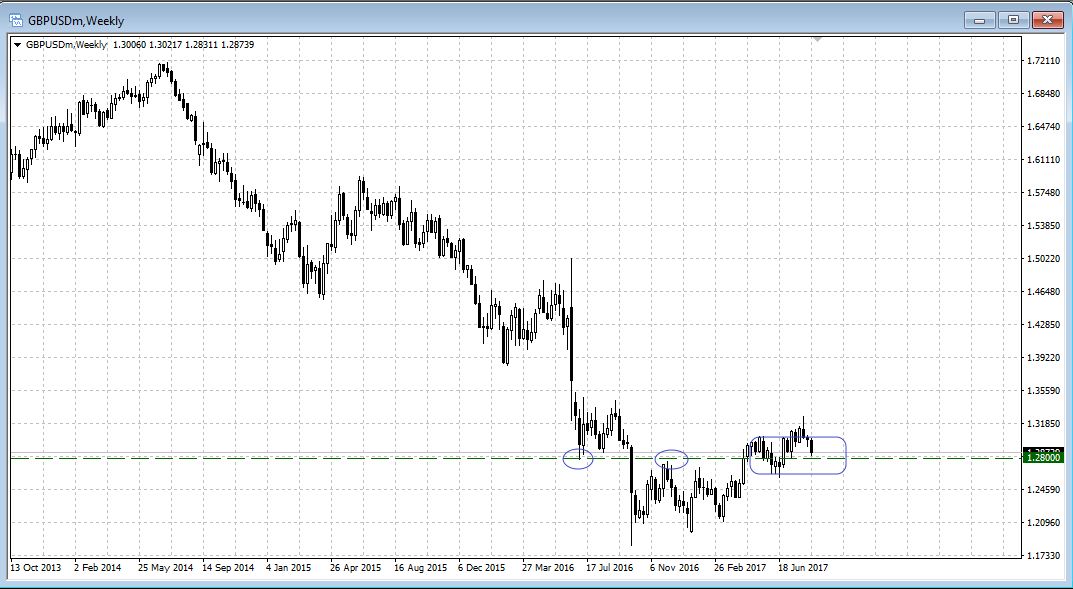
Task: Click the 1.17330 level on price scale
Action: pyautogui.click(x=1044, y=555)
